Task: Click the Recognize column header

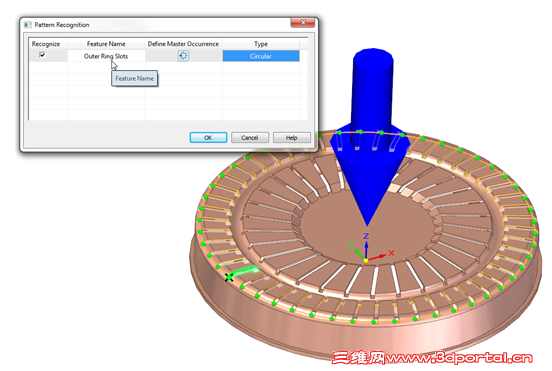Action: pyautogui.click(x=46, y=44)
